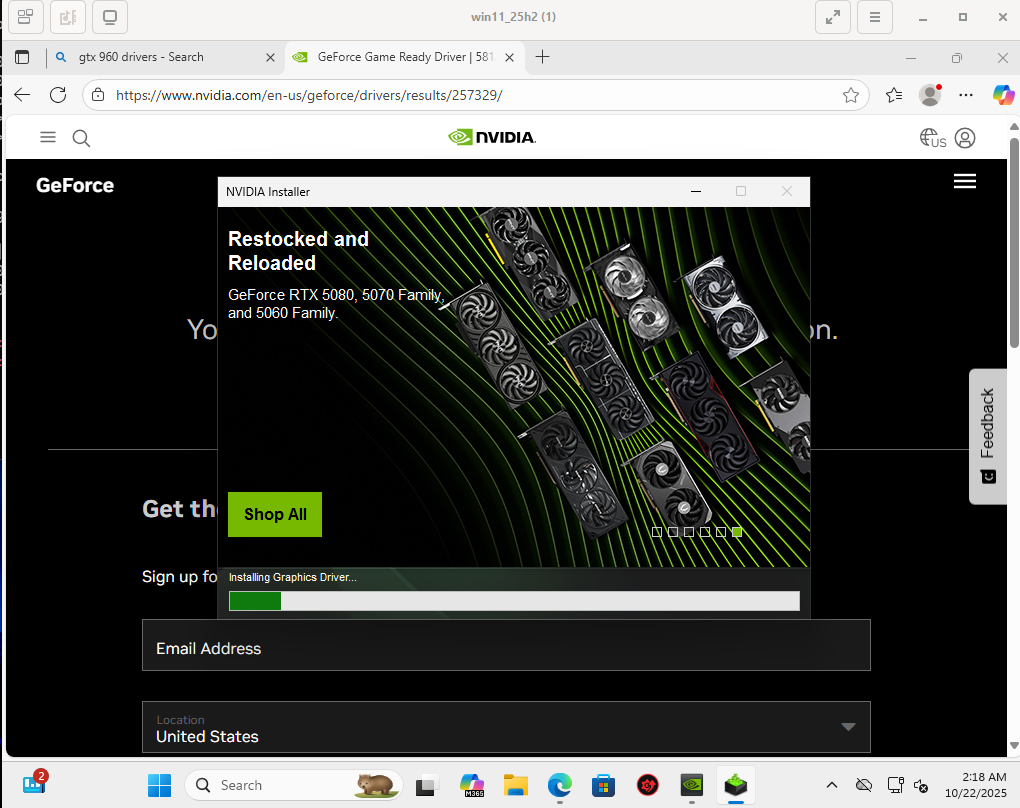Image resolution: width=1020 pixels, height=808 pixels.
Task: Refresh the page in Edge
Action: (58, 95)
